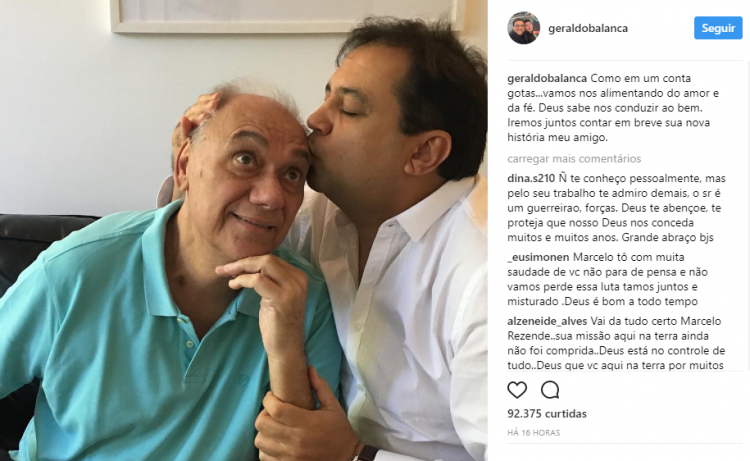Viewport: 750px width, 461px height.
Task: Like the post with the heart icon
Action: [517, 390]
